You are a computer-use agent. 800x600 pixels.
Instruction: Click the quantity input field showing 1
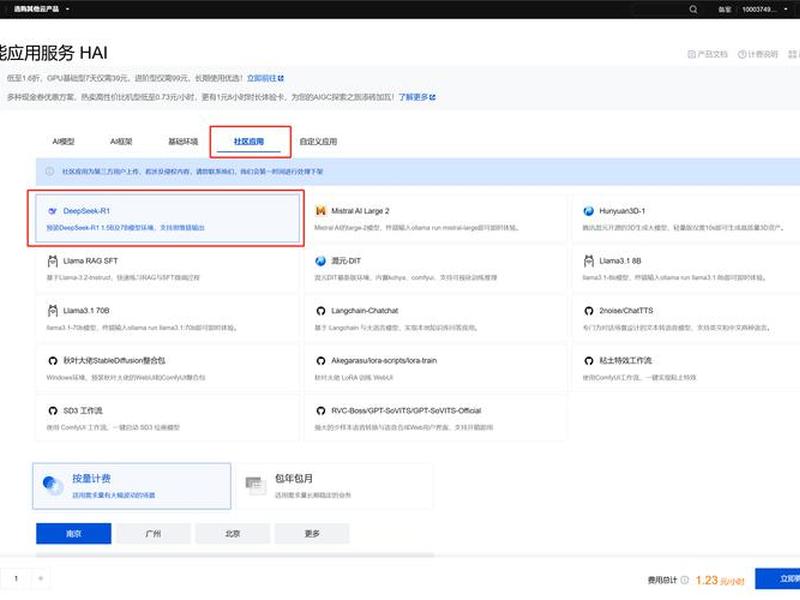[16, 579]
